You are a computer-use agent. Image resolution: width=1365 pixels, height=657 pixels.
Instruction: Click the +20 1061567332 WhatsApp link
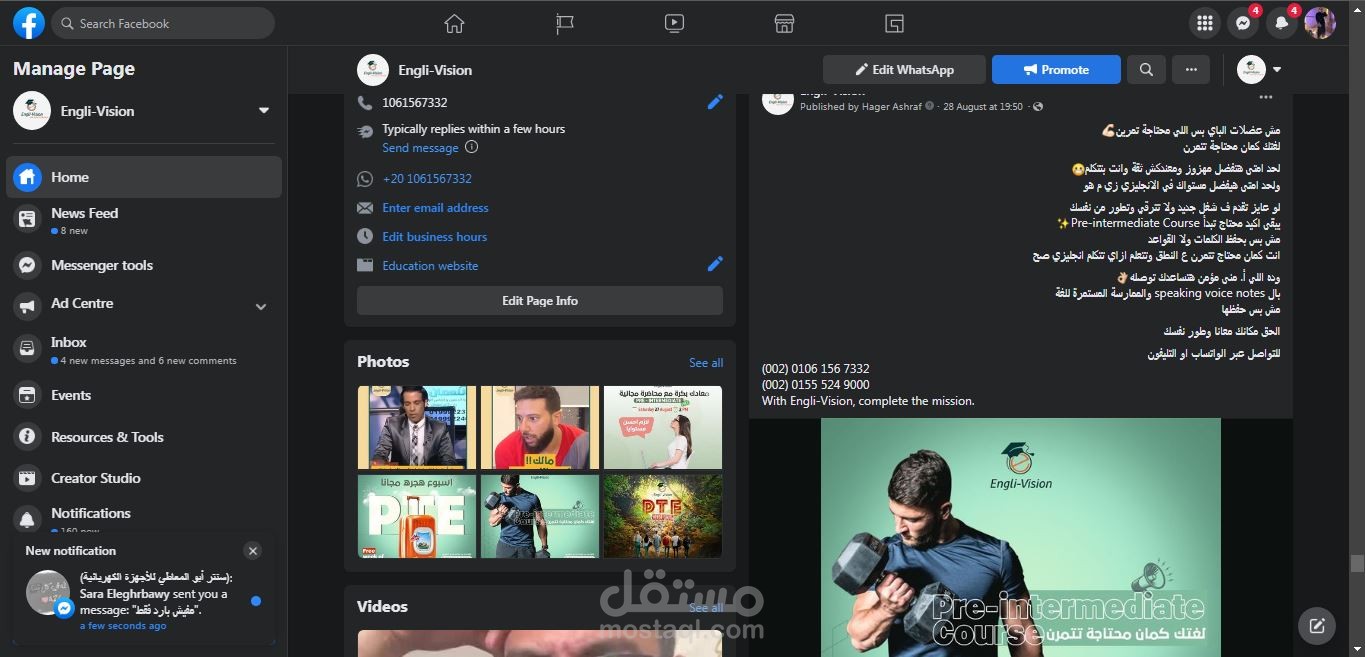coord(427,178)
